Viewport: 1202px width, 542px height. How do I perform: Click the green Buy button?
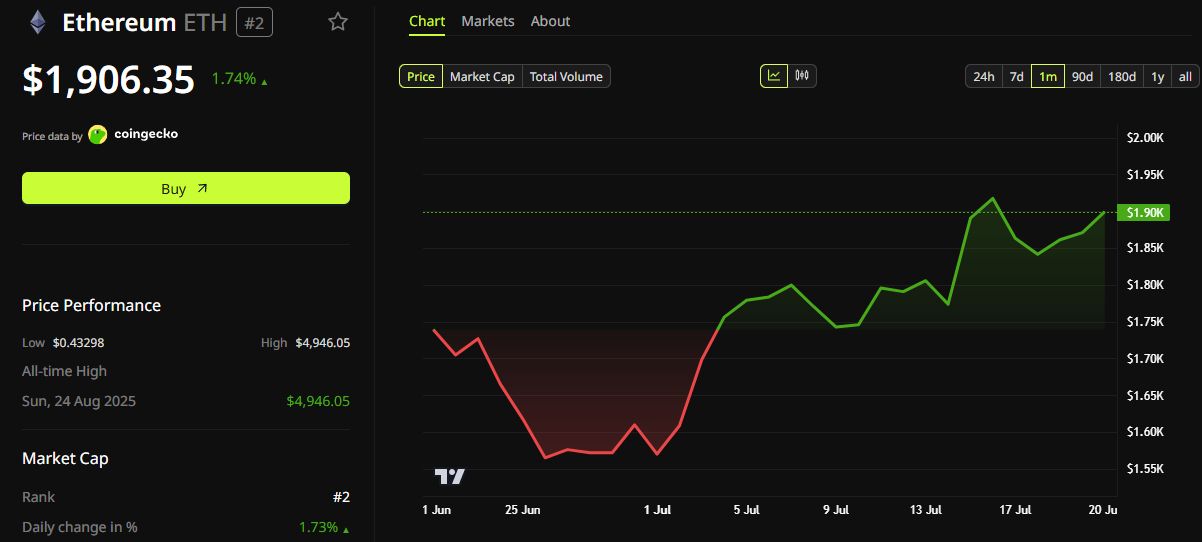[186, 188]
